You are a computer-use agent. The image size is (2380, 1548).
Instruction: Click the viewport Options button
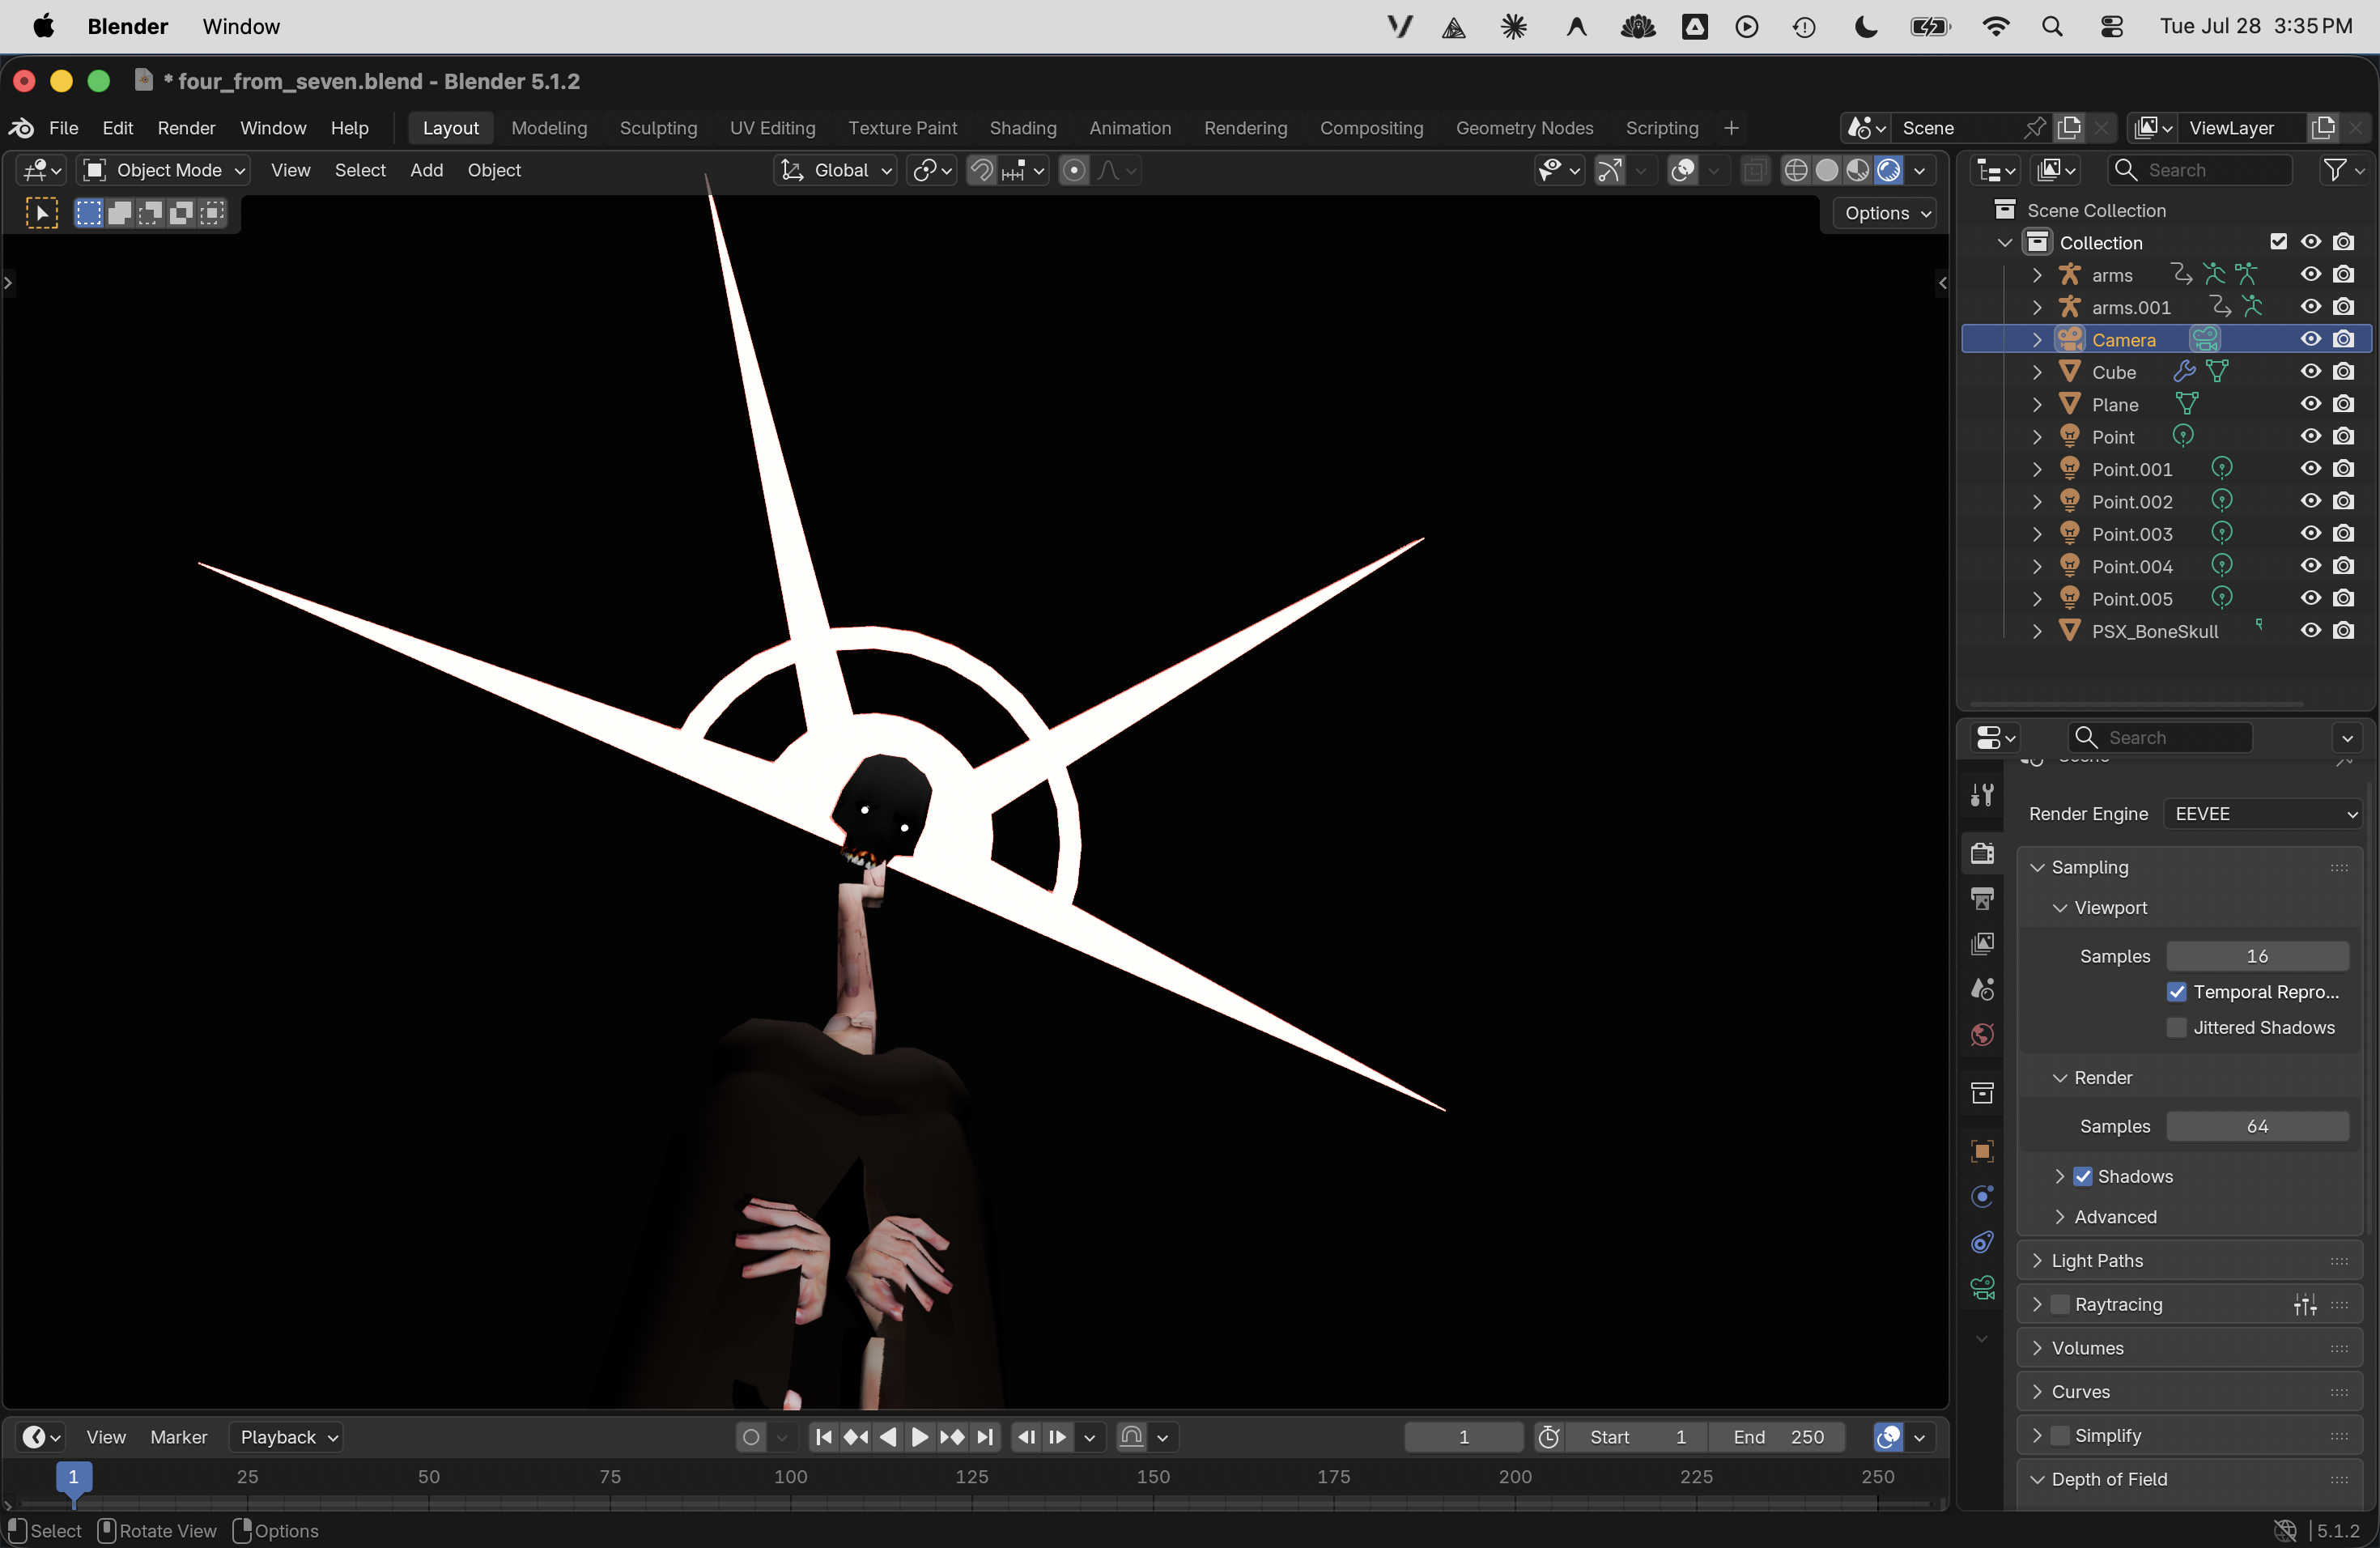click(x=1887, y=213)
